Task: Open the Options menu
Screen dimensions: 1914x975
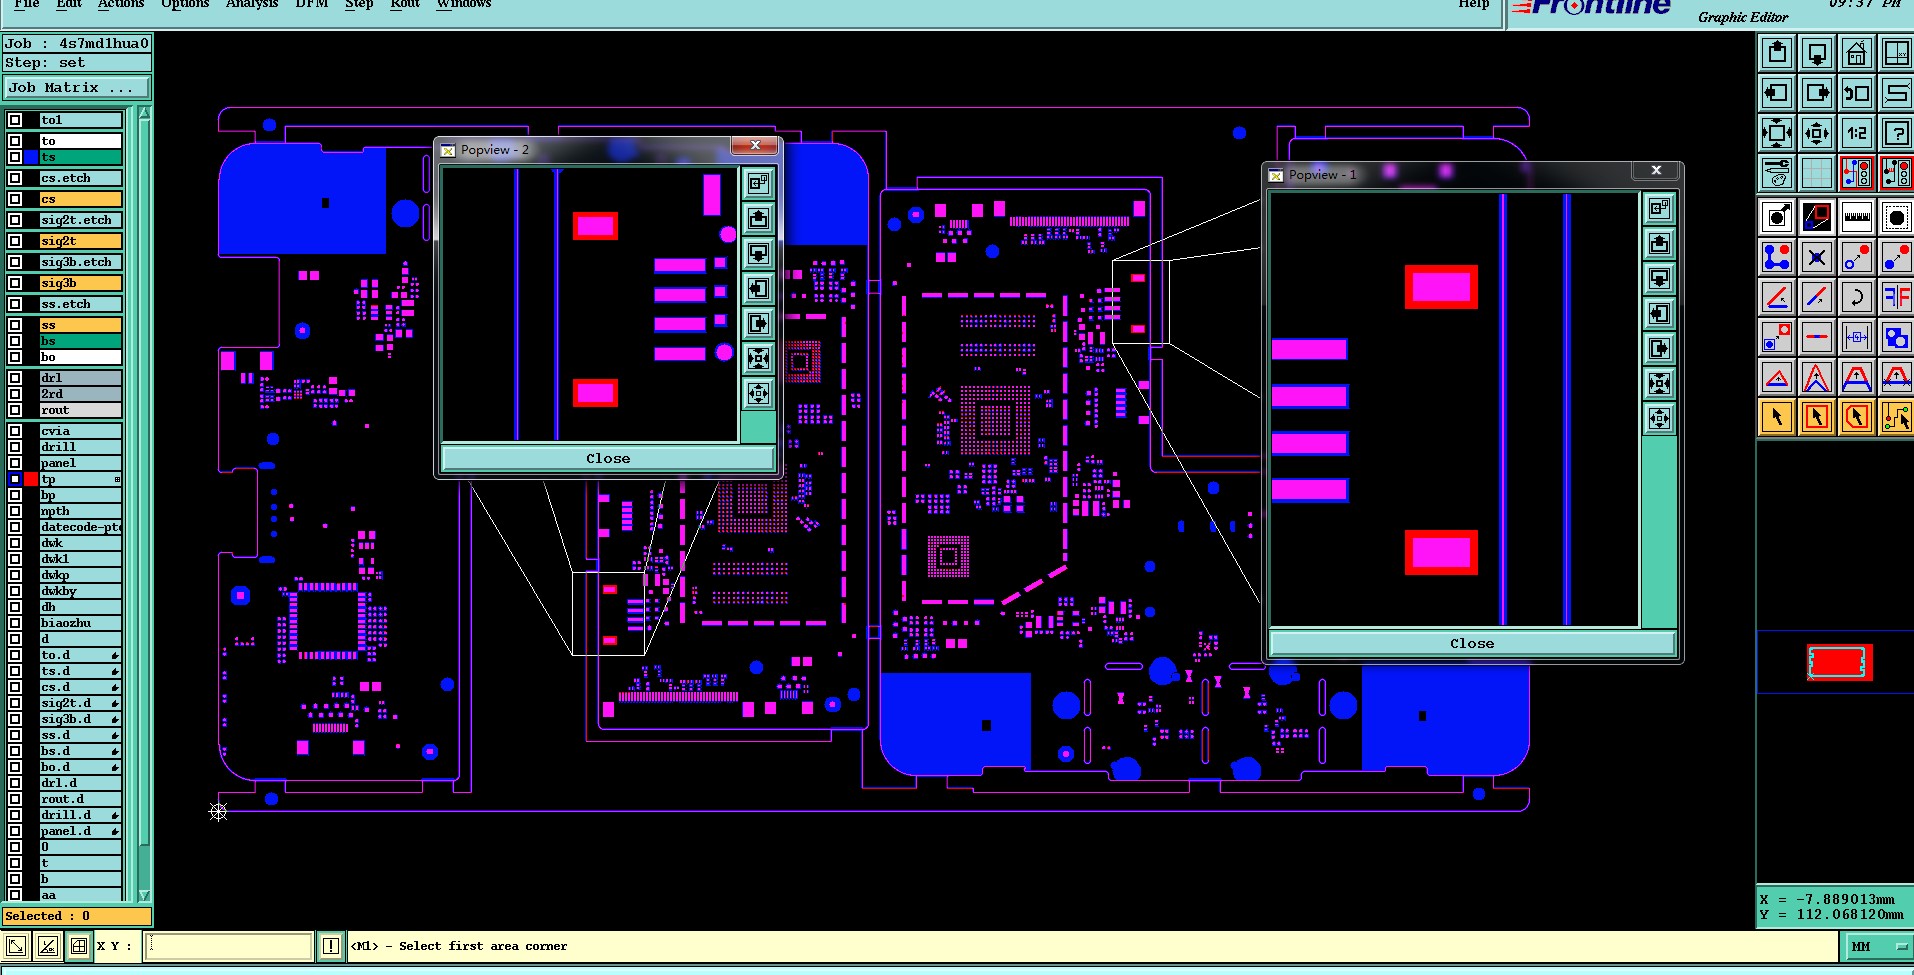Action: 185,4
